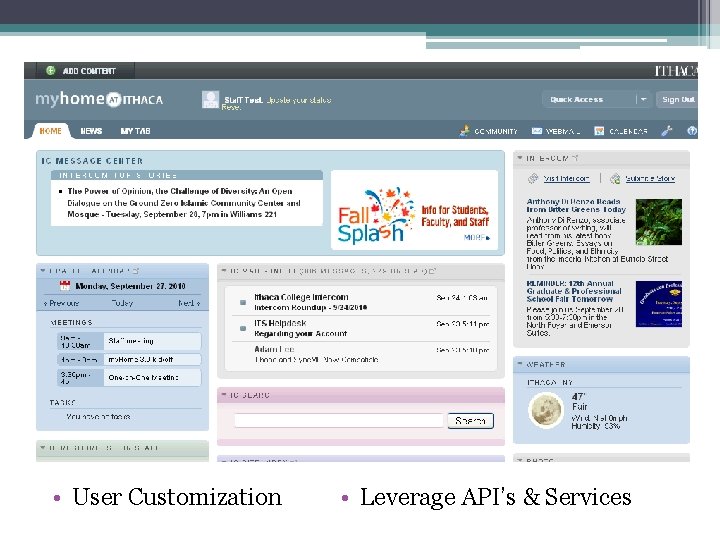Image resolution: width=720 pixels, height=540 pixels.
Task: Click the Visit Intercom icon
Action: pyautogui.click(x=533, y=178)
